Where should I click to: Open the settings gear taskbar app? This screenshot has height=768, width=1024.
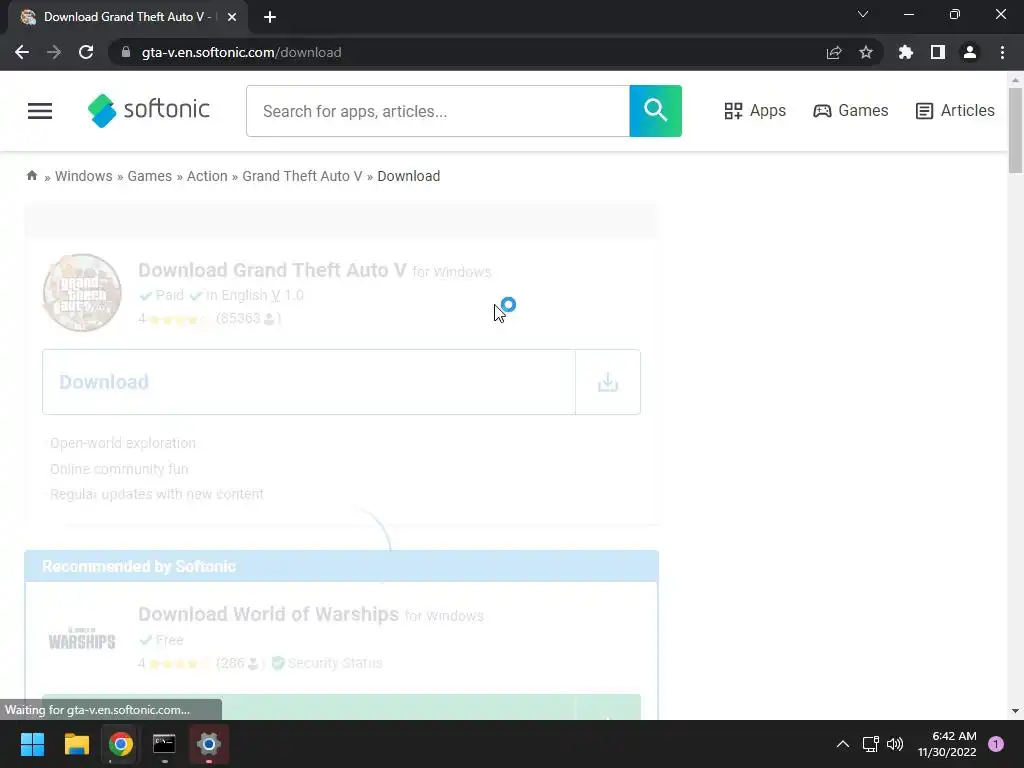click(209, 744)
